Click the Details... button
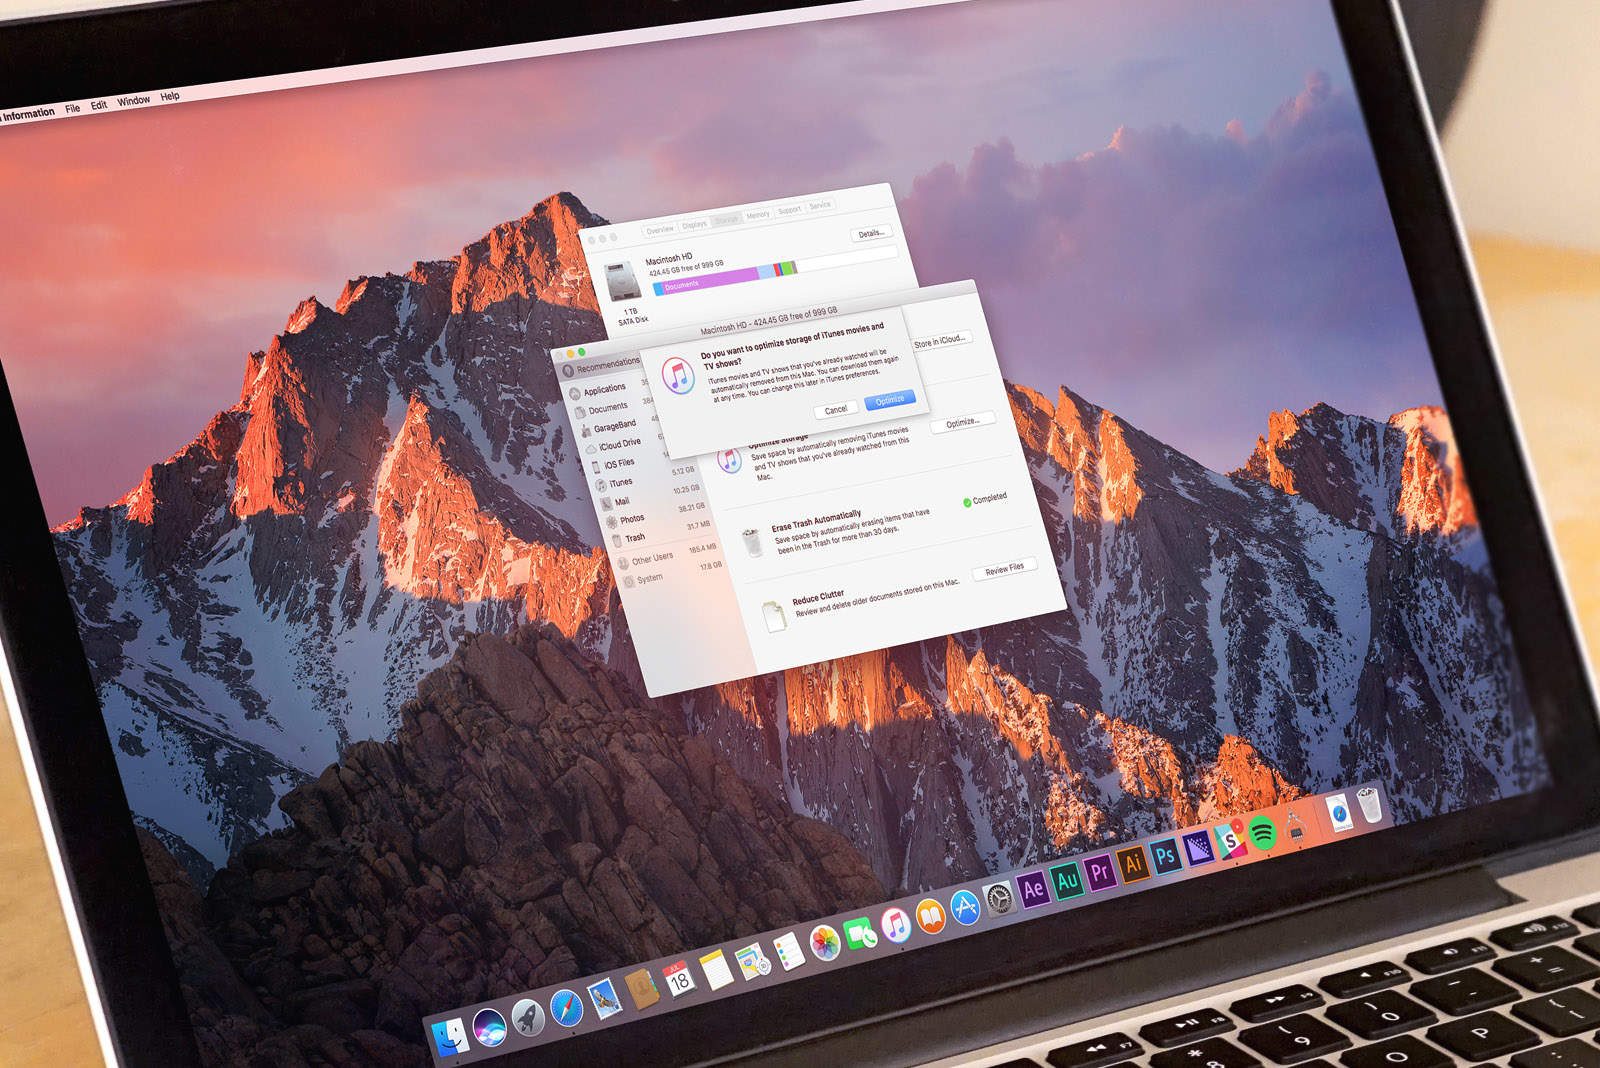The height and width of the screenshot is (1068, 1600). pos(870,233)
